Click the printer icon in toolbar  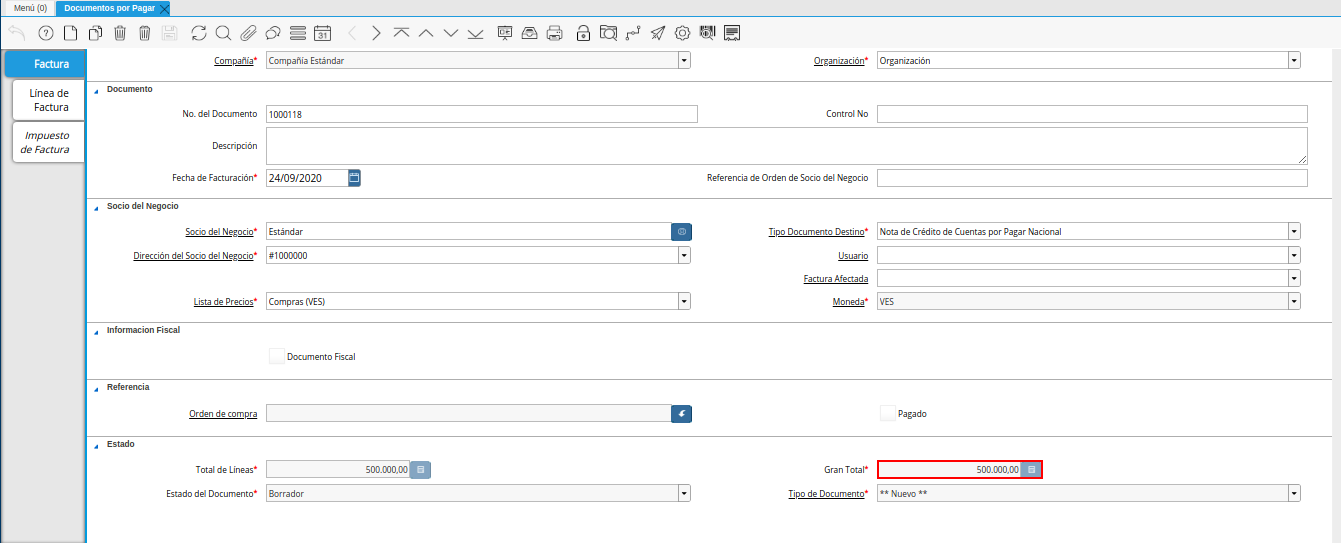555,33
